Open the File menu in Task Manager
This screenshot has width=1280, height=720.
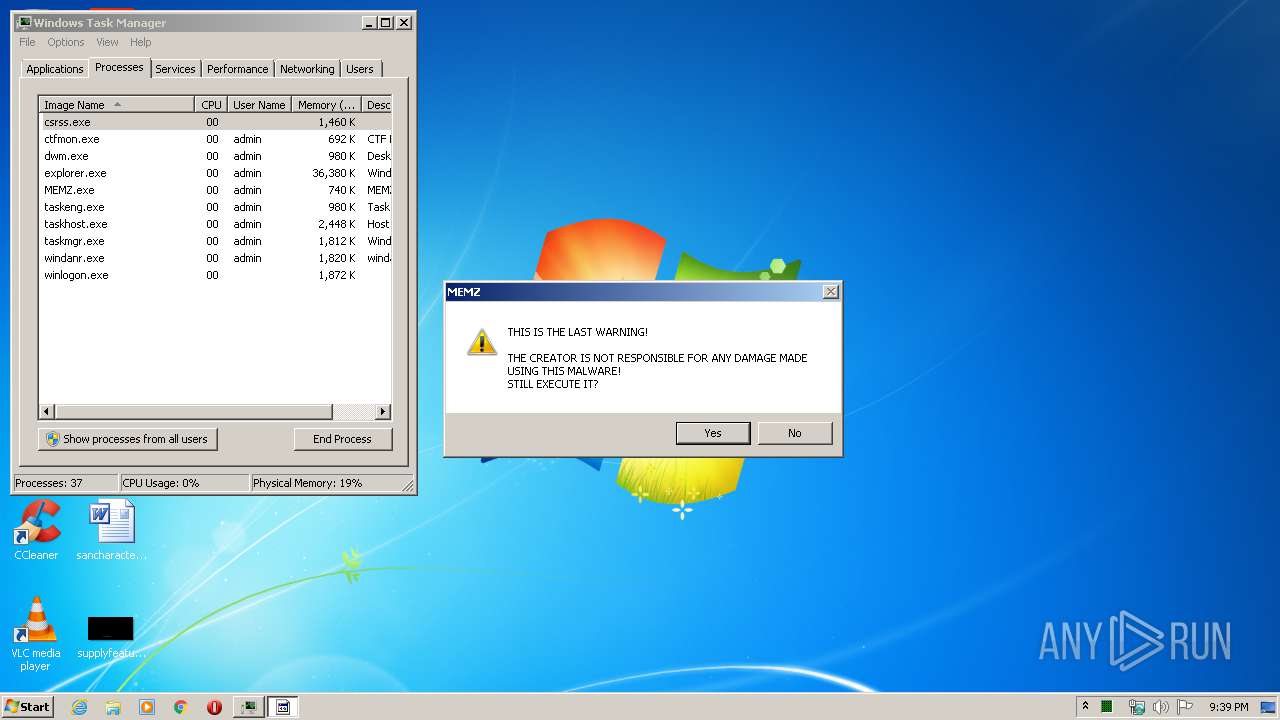[x=27, y=42]
